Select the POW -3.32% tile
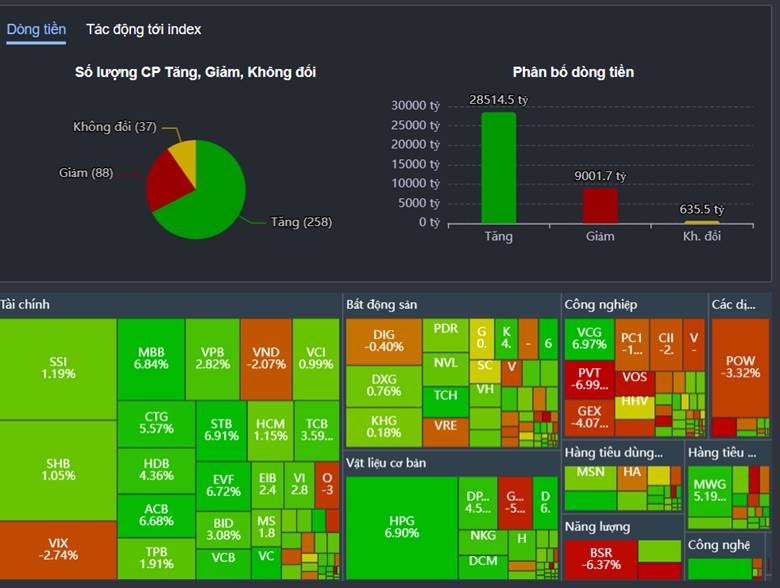The image size is (780, 588). (x=740, y=368)
